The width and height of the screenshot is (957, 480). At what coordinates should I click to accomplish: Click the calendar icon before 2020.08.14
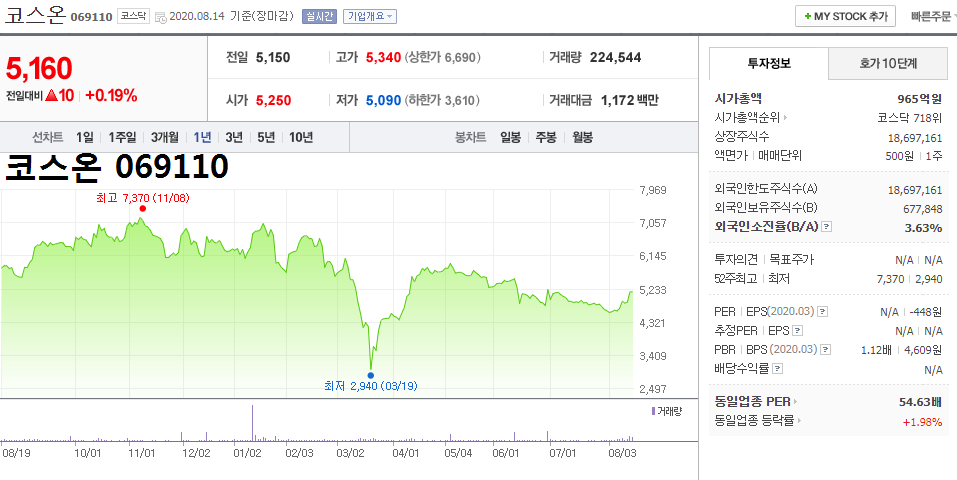click(x=161, y=18)
